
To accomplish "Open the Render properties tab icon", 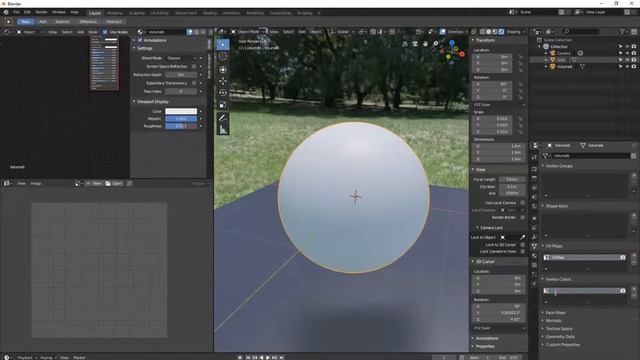I will (534, 169).
